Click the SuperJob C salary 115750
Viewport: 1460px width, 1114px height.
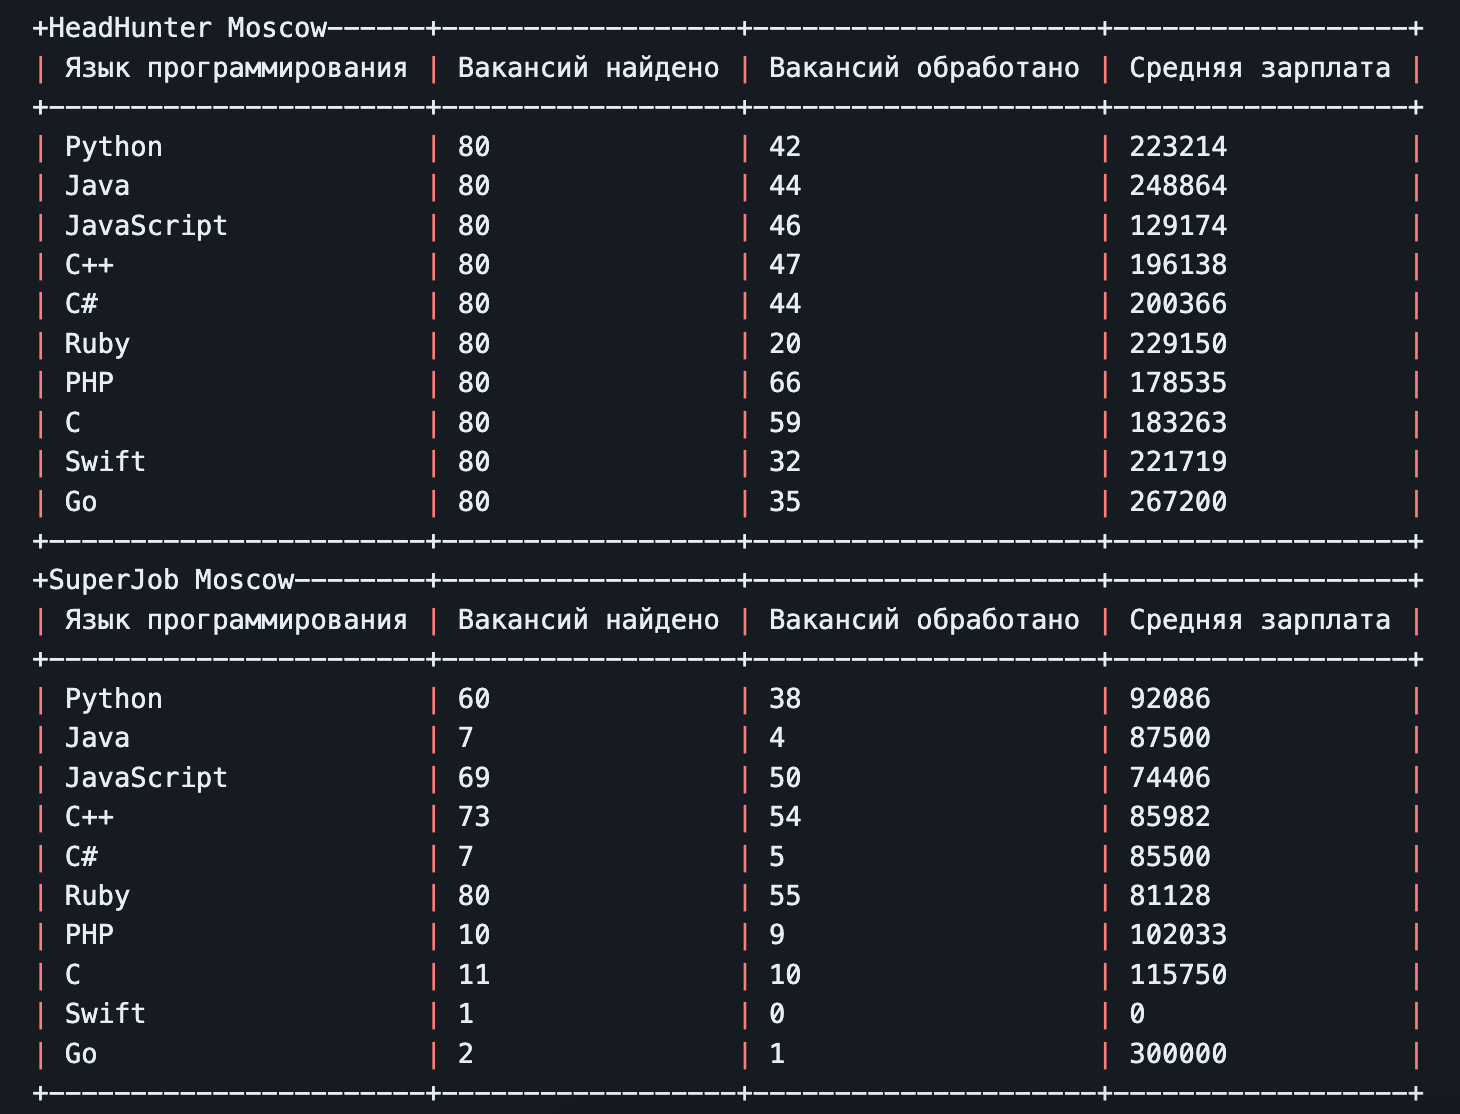(1177, 975)
